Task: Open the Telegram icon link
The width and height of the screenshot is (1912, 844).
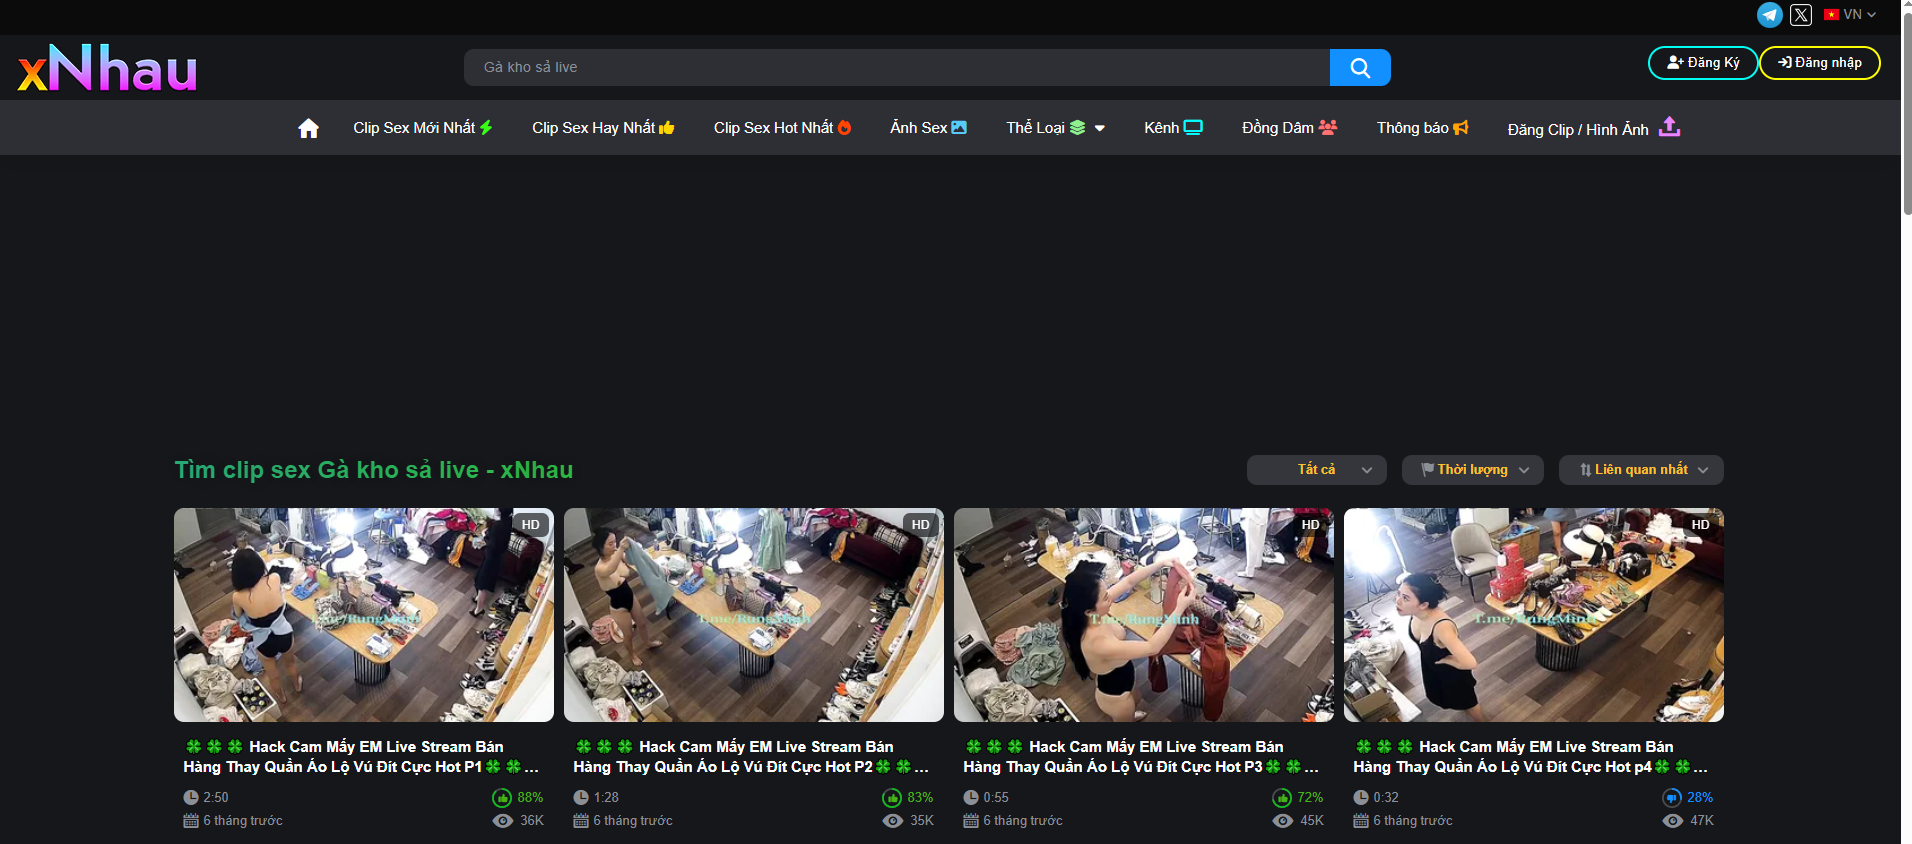Action: [1769, 15]
